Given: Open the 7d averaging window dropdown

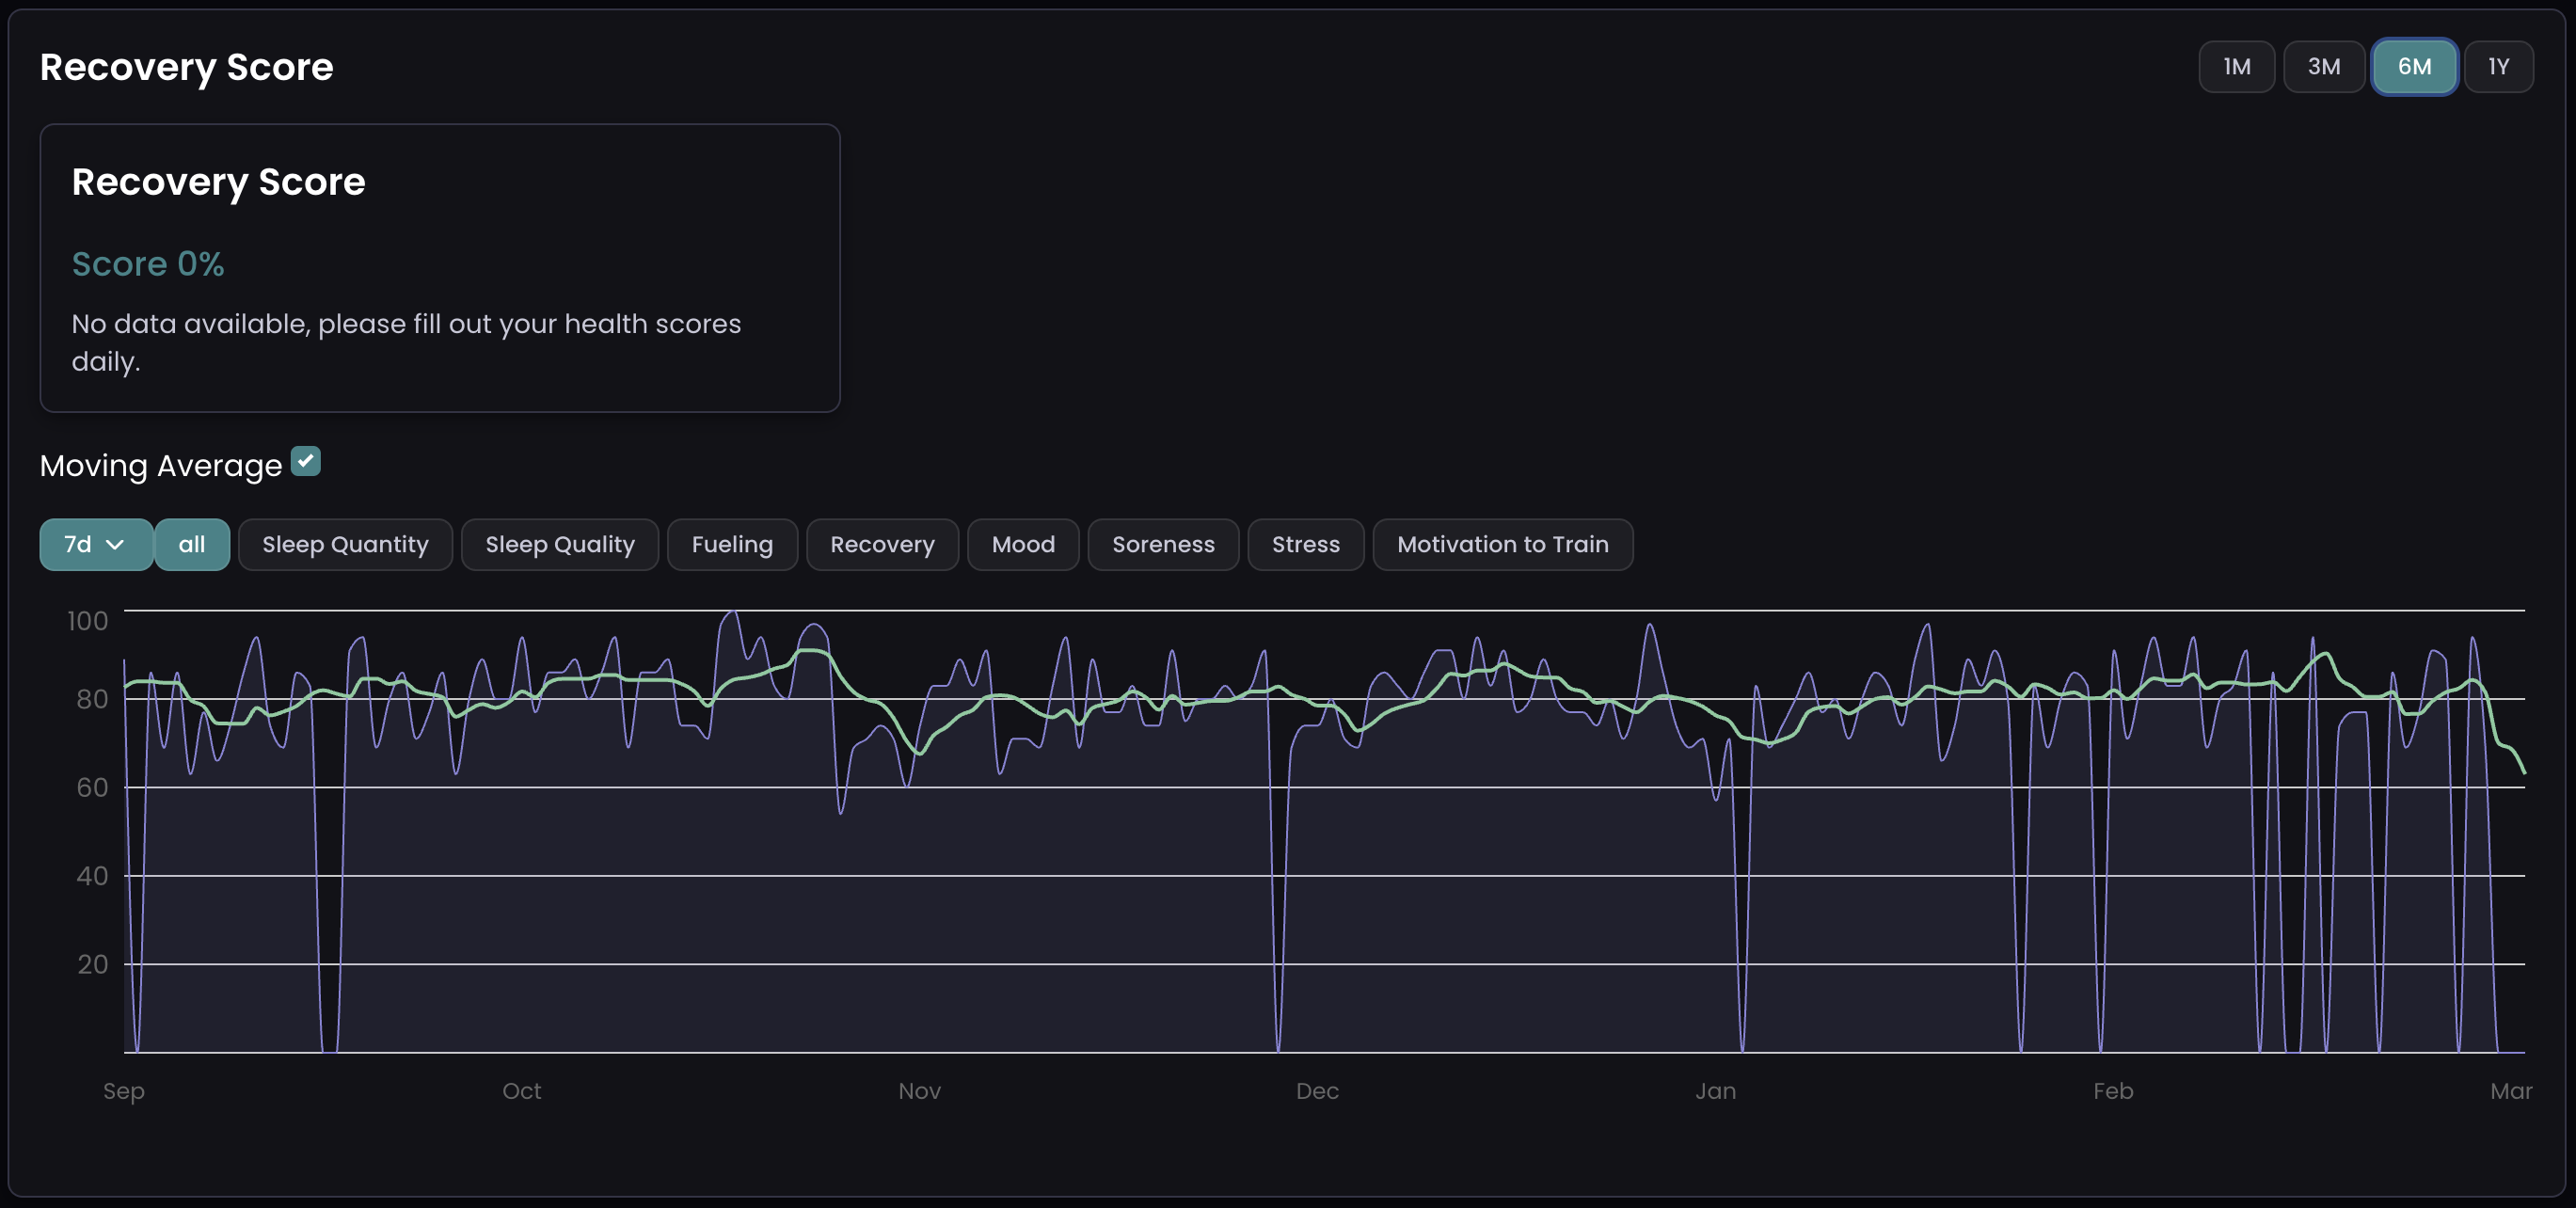Looking at the screenshot, I should pyautogui.click(x=95, y=544).
